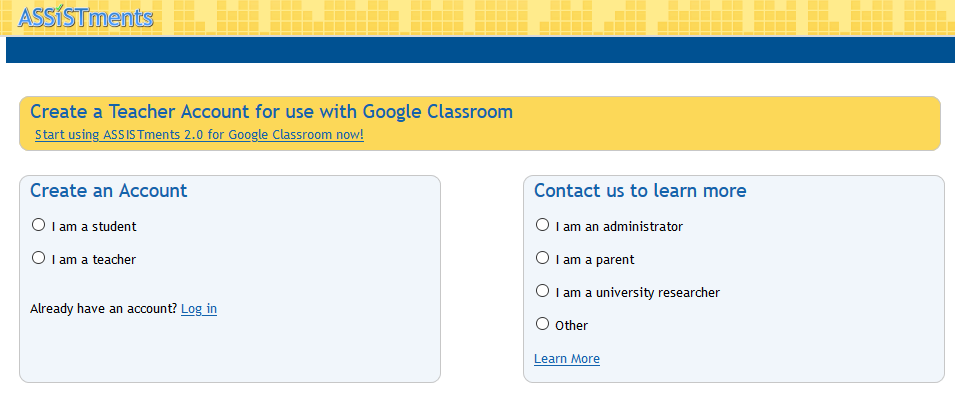Choose the Other radio button
Viewport: 955px width, 393px height.
tap(542, 324)
